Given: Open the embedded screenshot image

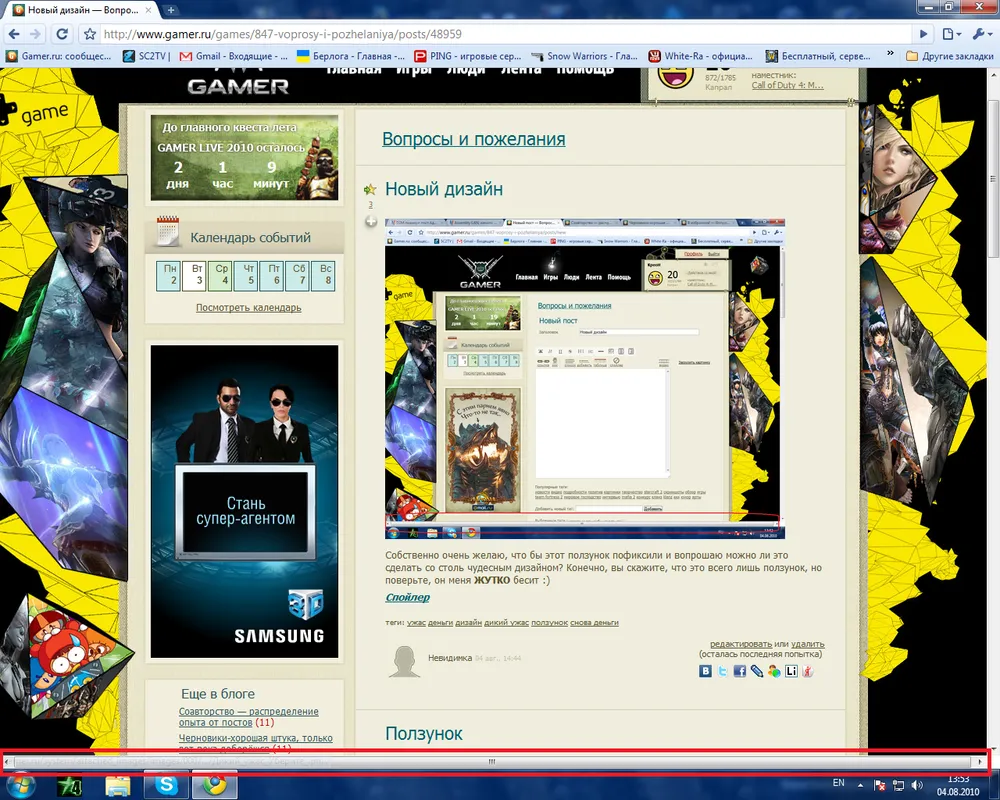Looking at the screenshot, I should pos(585,379).
